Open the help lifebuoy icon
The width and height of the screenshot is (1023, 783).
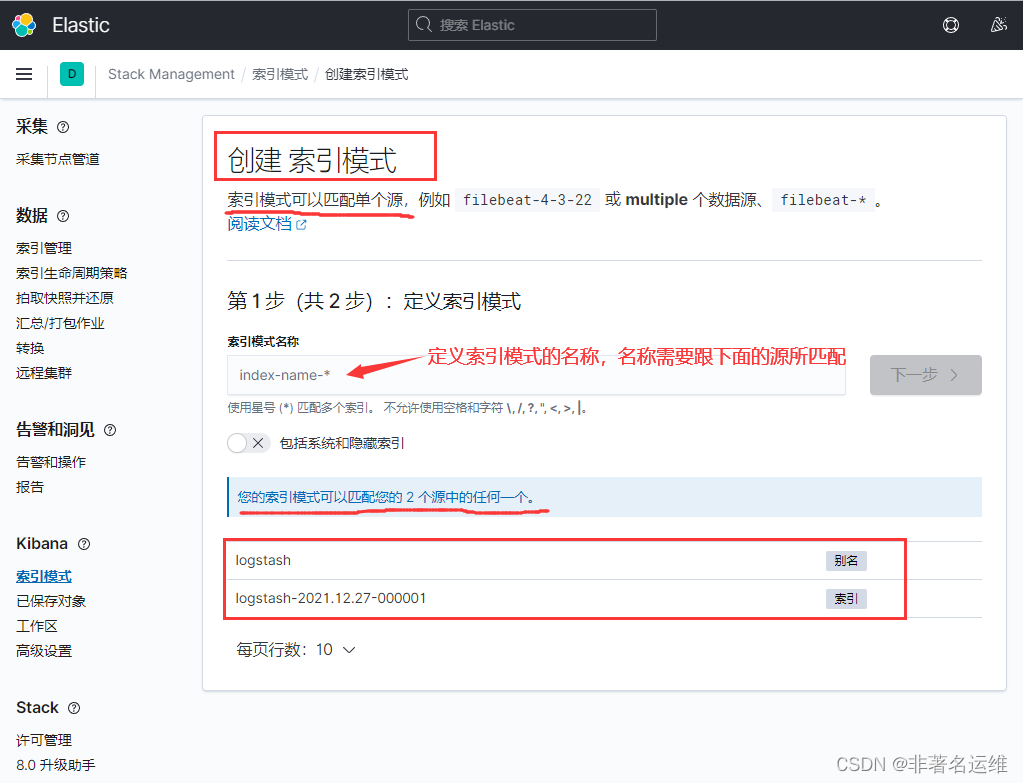coord(951,25)
